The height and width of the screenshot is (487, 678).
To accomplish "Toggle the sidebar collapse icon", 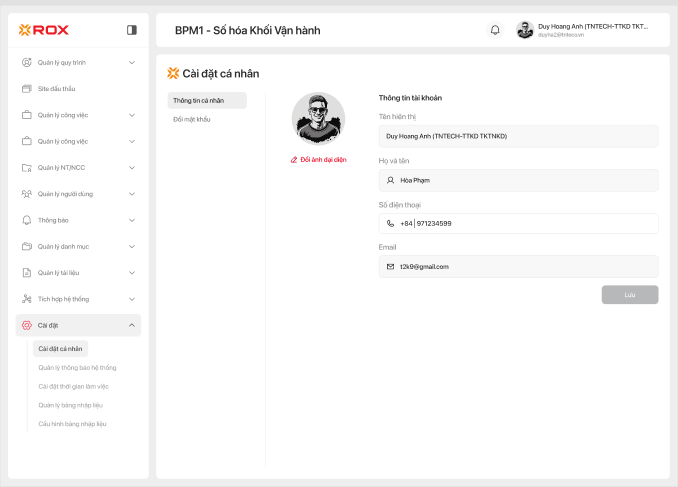I will (132, 30).
